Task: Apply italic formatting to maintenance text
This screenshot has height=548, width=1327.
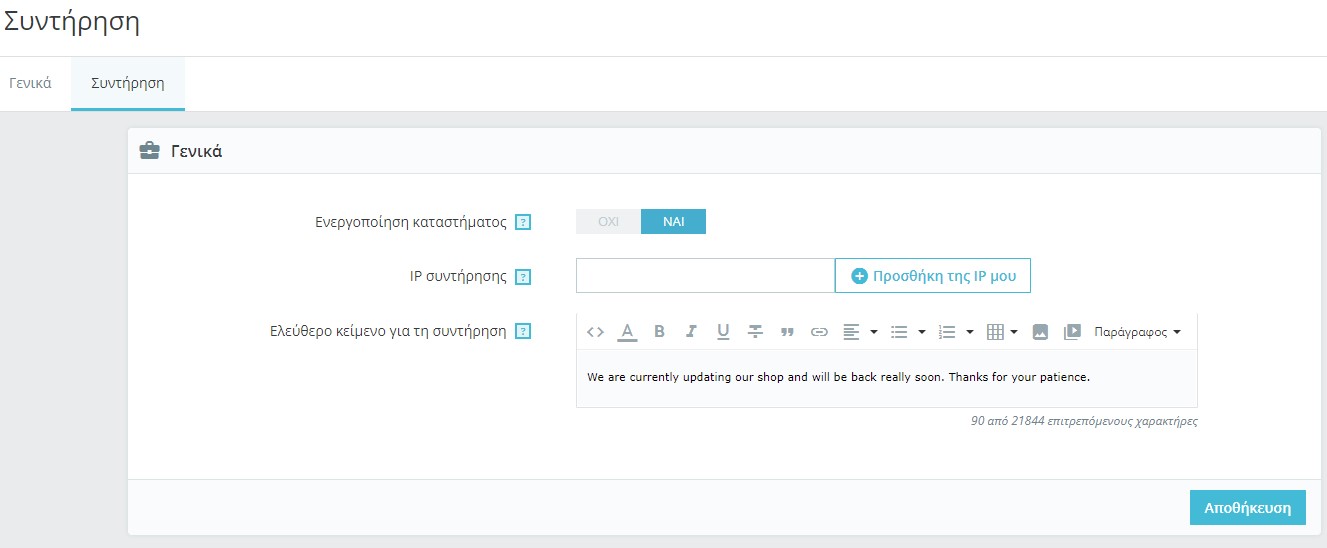Action: [690, 332]
